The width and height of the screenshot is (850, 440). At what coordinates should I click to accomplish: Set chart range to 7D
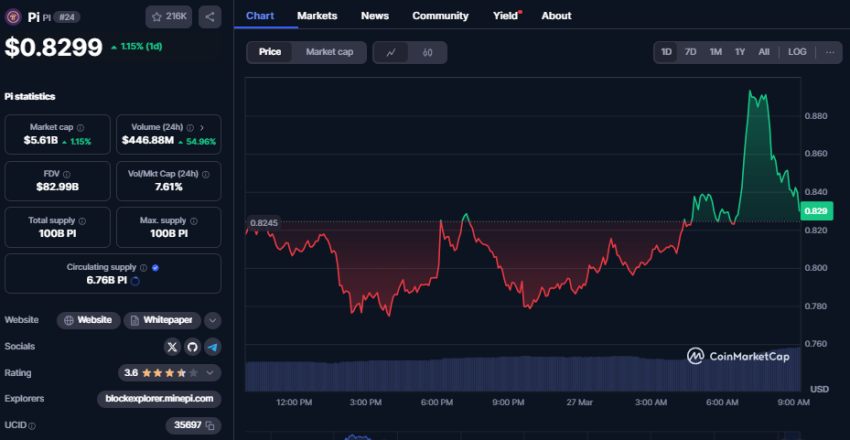click(690, 52)
